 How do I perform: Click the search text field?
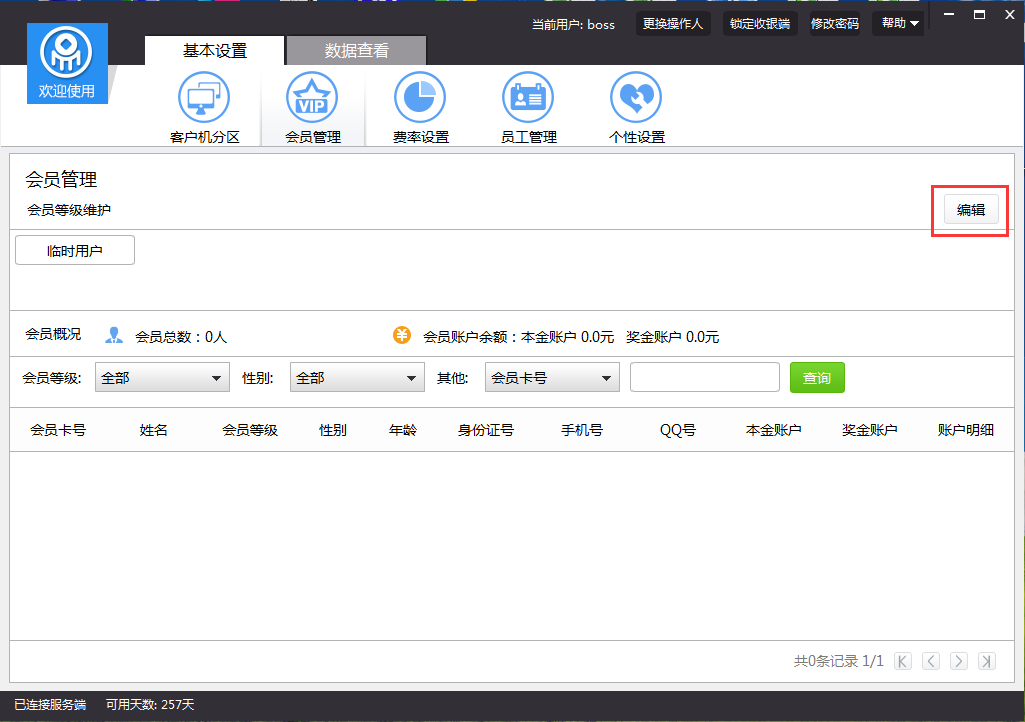704,378
